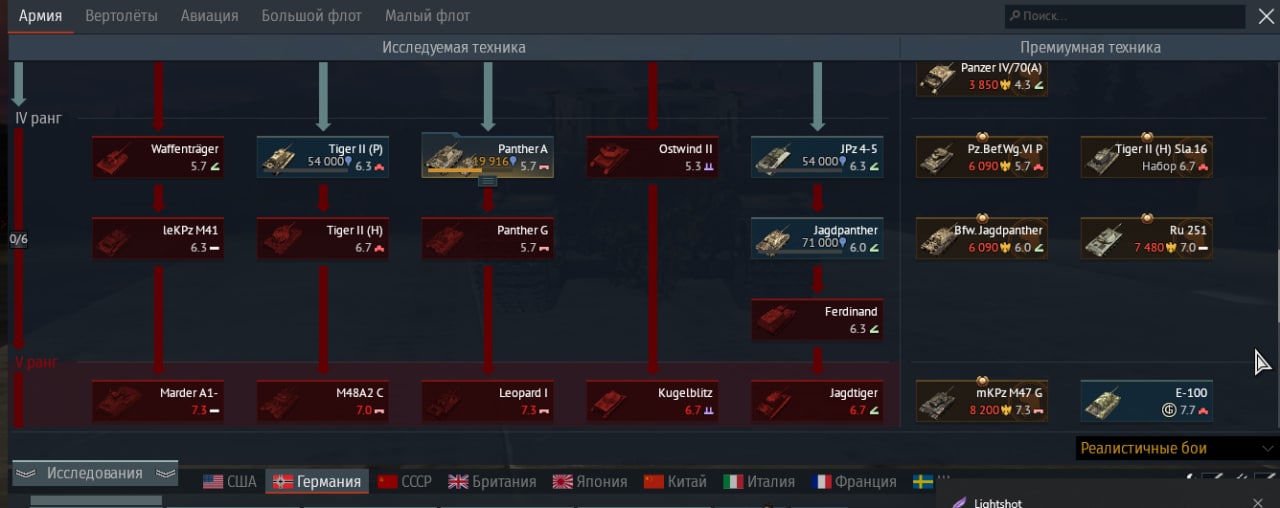The height and width of the screenshot is (508, 1280).
Task: Select the Germany nation flag tab
Action: 319,481
